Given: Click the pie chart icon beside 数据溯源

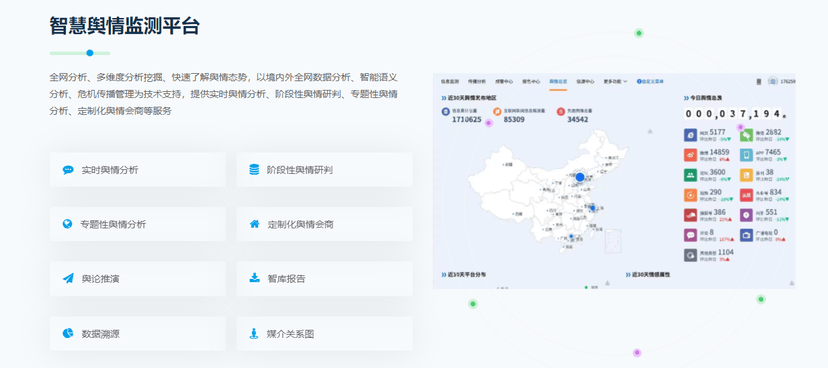Looking at the screenshot, I should coord(68,333).
